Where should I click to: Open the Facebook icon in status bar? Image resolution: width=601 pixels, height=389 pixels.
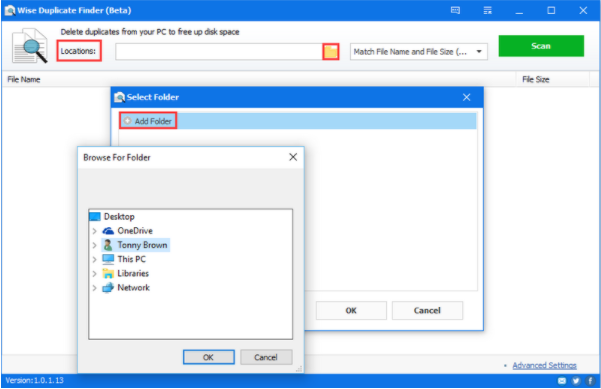[x=590, y=381]
